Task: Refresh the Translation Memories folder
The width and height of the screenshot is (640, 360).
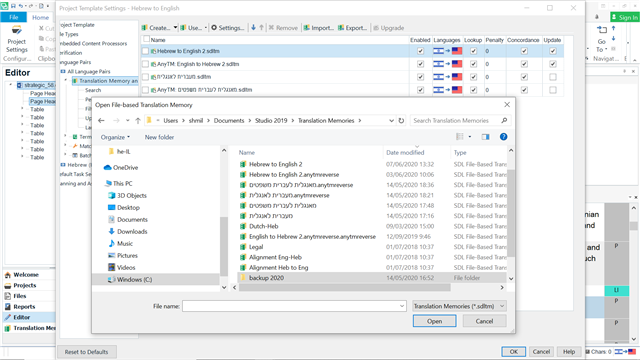Action: point(401,120)
